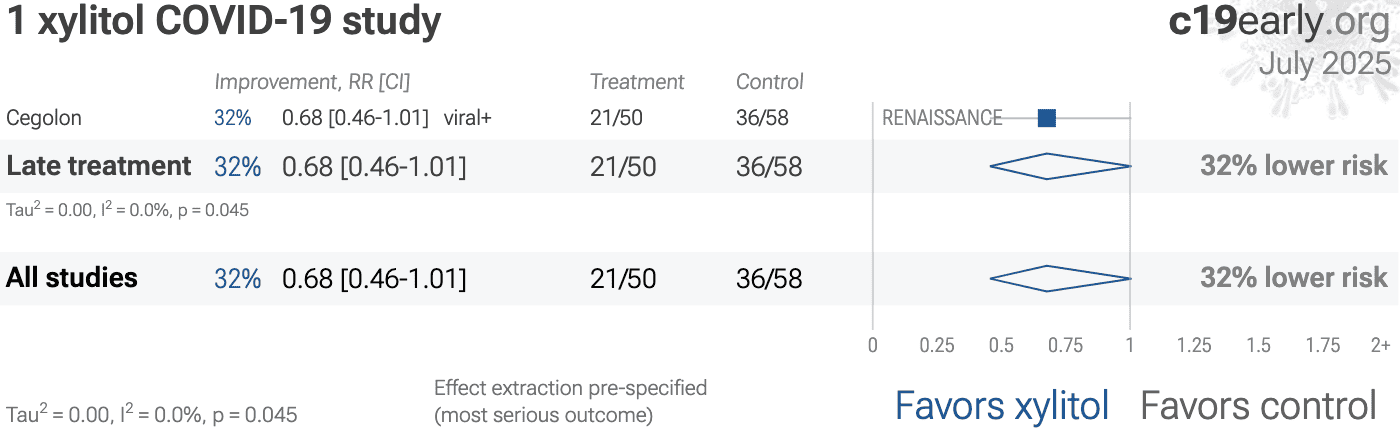The height and width of the screenshot is (429, 1400).
Task: Click the 1.25 axis tick label
Action: pyautogui.click(x=1194, y=346)
